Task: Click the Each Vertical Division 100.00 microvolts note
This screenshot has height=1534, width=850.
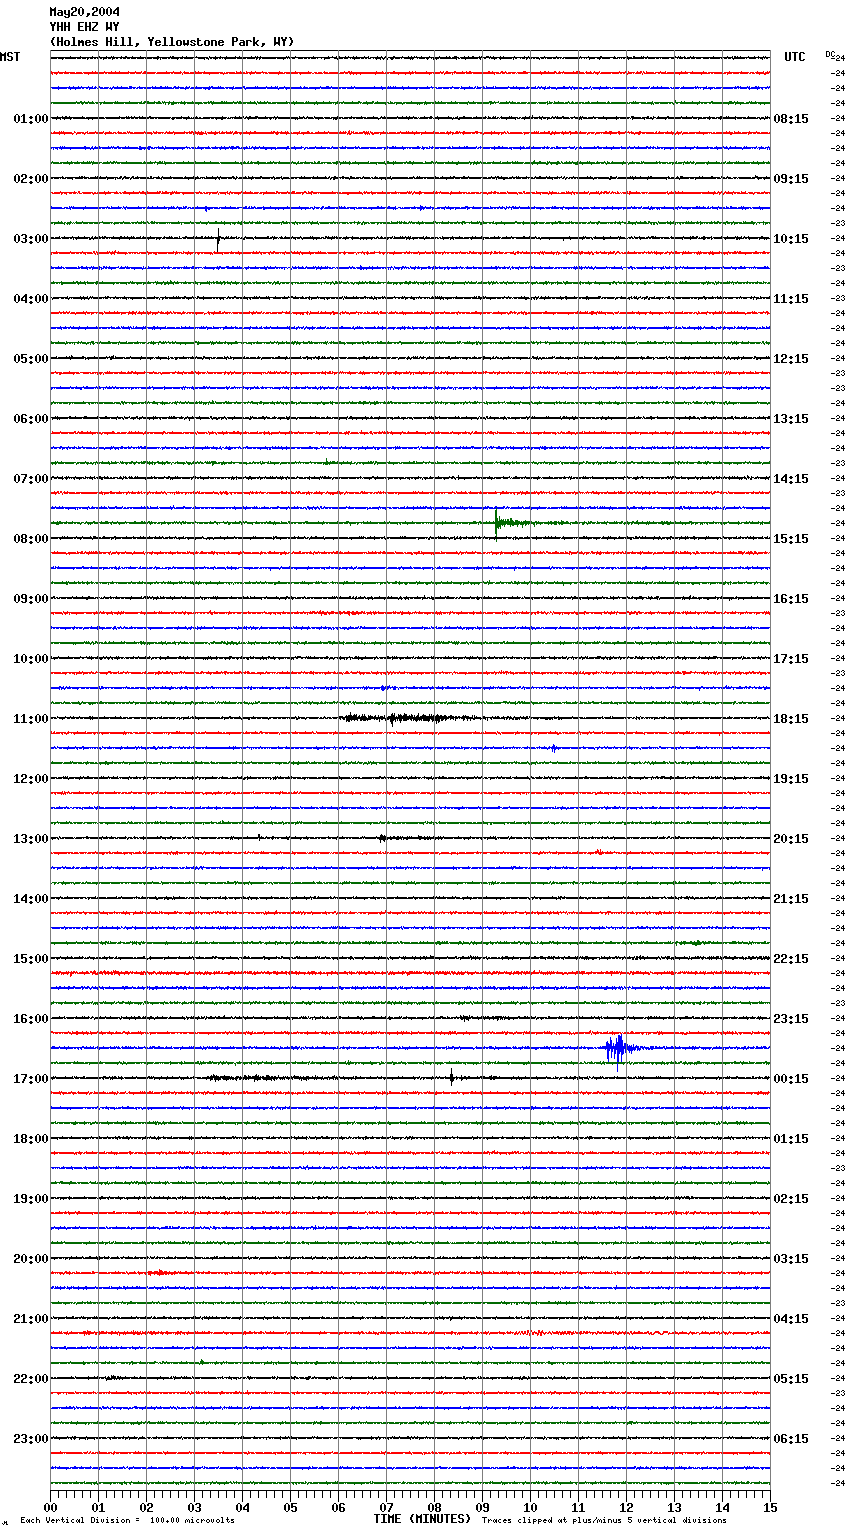Action: coord(127,1521)
